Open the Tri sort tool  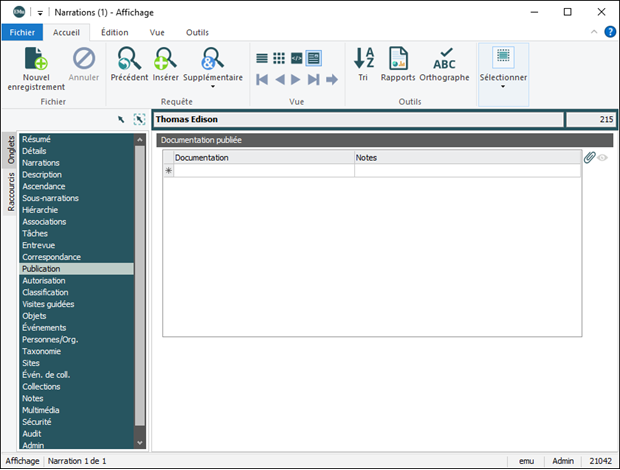pyautogui.click(x=363, y=58)
